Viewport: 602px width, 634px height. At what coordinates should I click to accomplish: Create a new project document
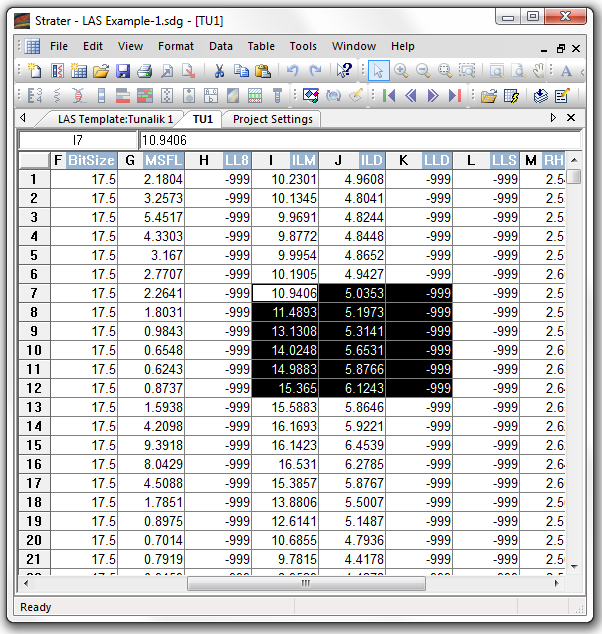pyautogui.click(x=34, y=71)
